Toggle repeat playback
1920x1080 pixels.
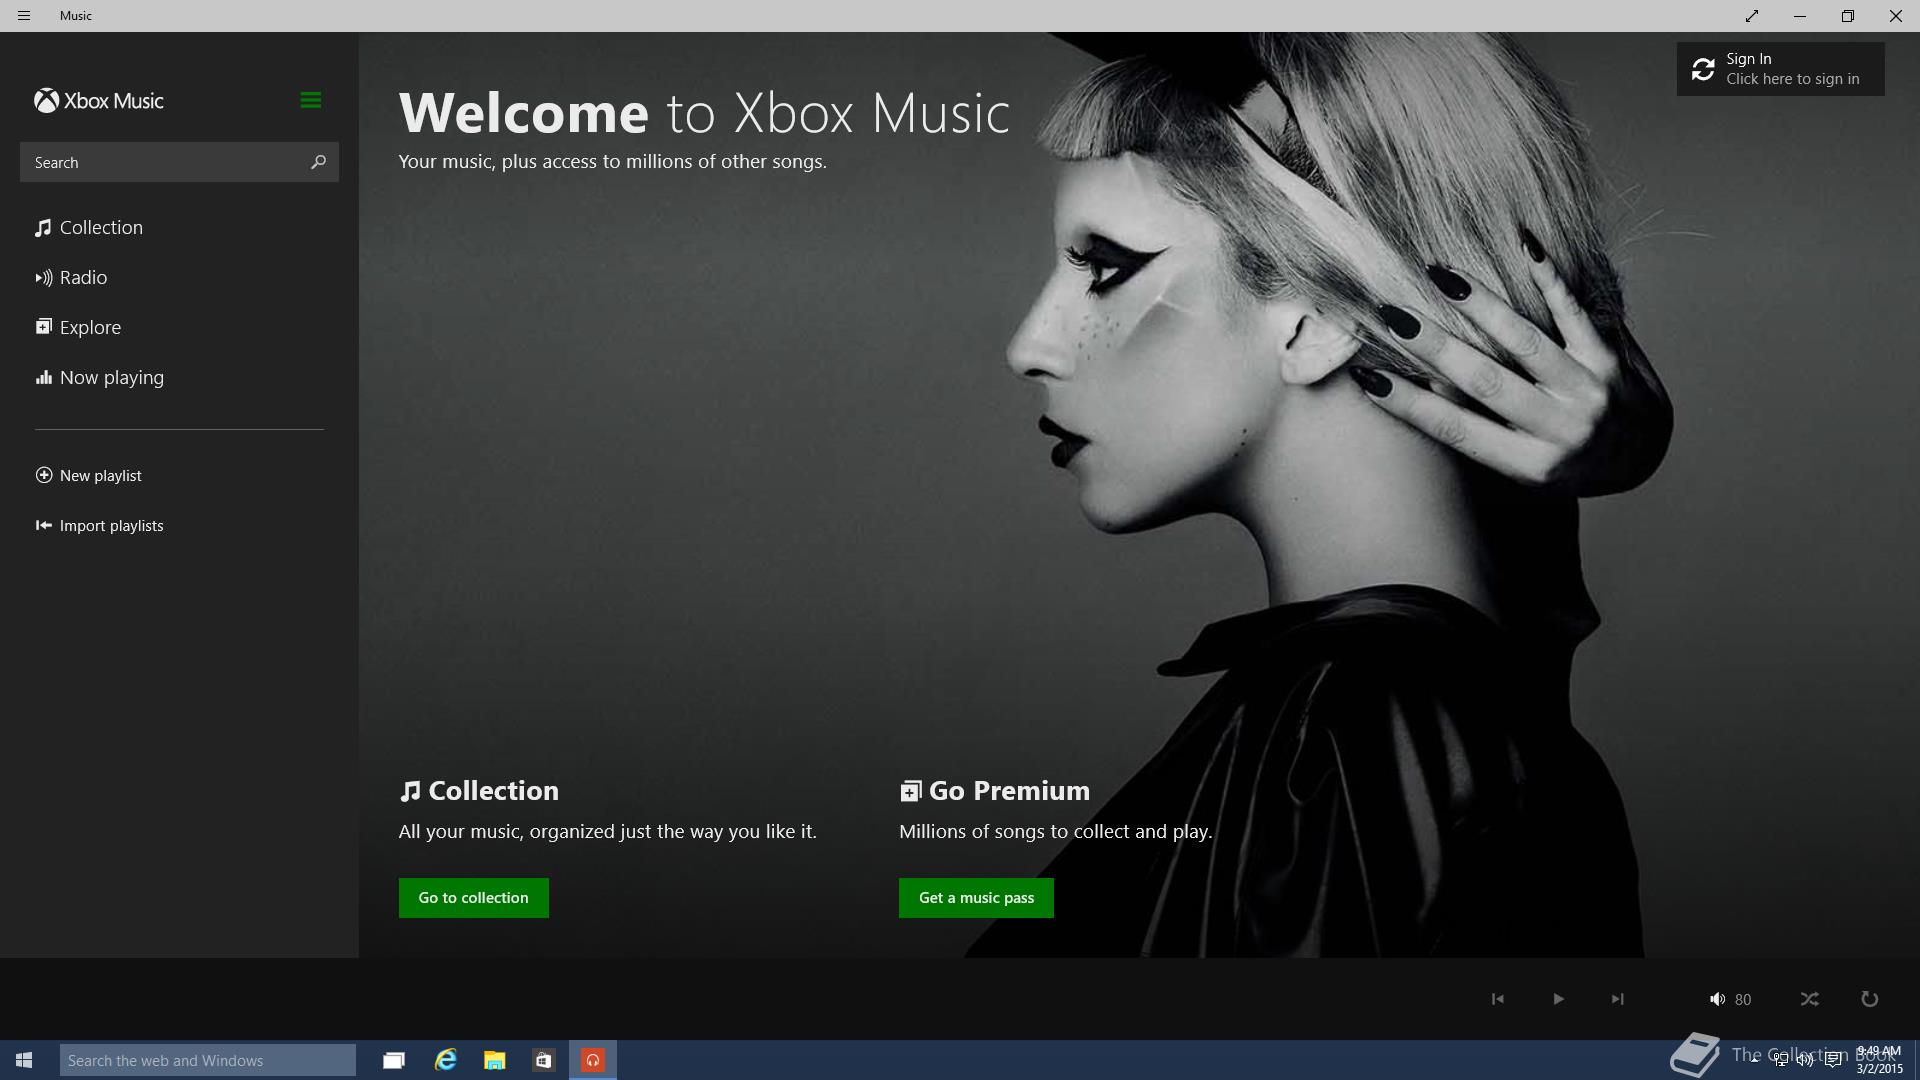(1869, 999)
